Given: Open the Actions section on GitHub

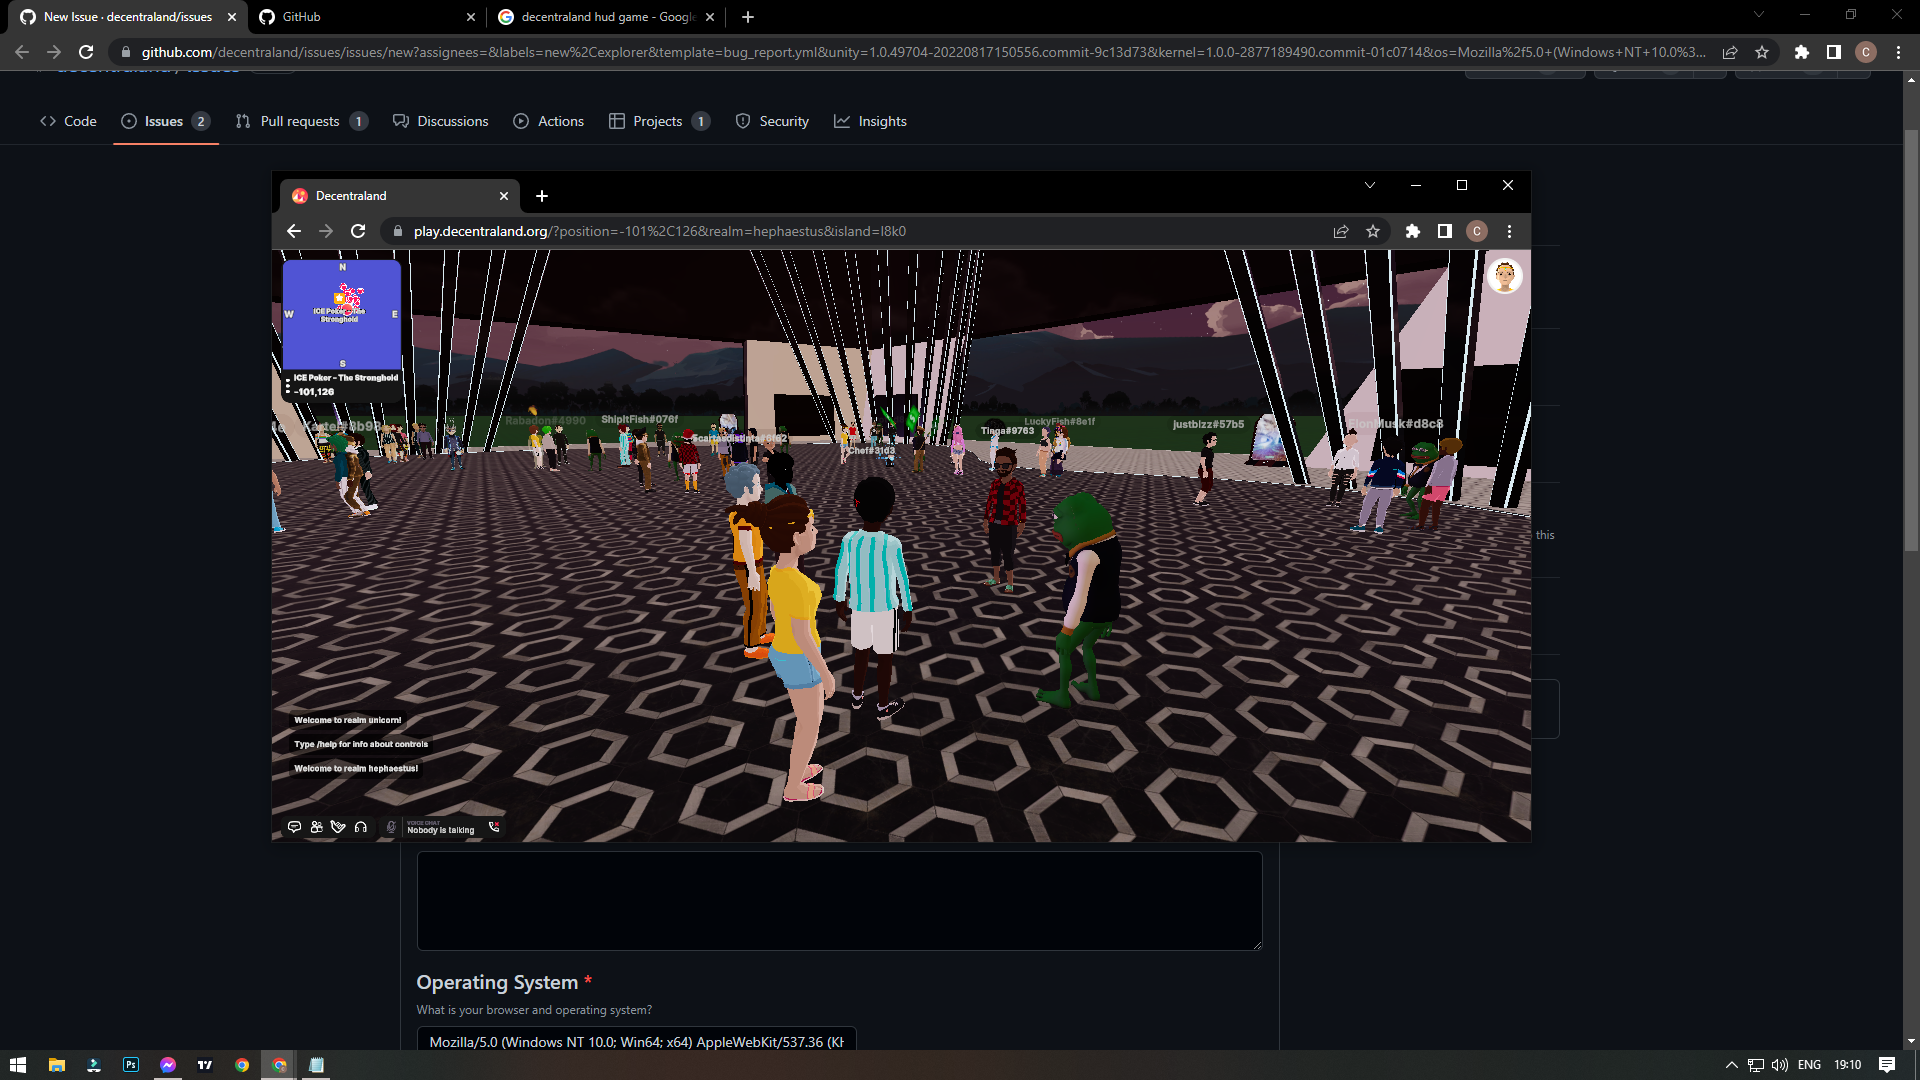Looking at the screenshot, I should point(548,121).
